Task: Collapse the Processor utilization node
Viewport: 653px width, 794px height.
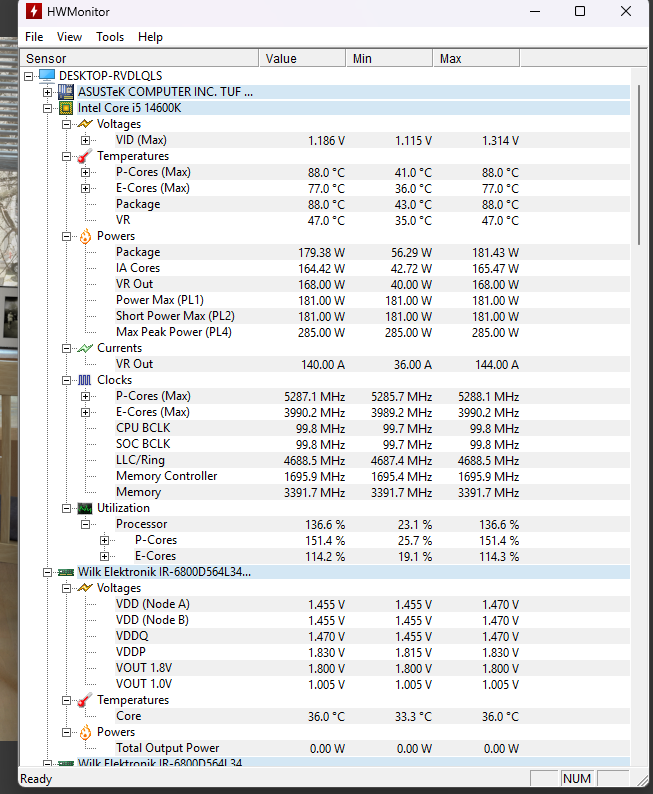Action: (86, 524)
